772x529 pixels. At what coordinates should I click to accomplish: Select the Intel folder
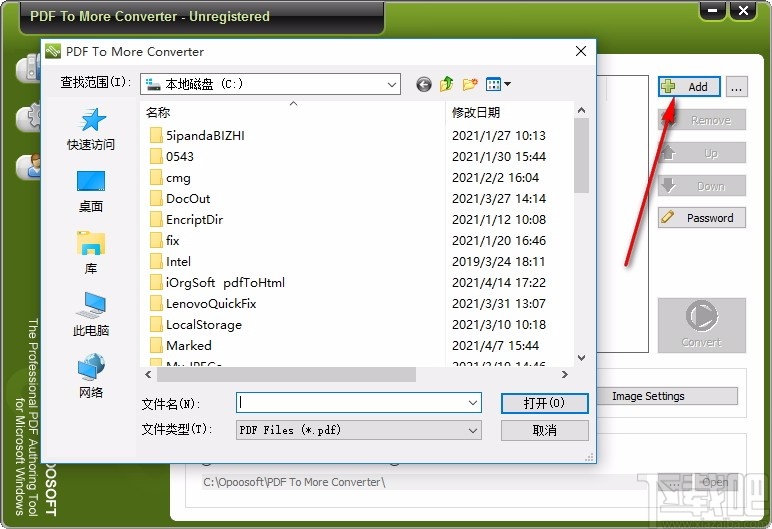click(x=170, y=262)
